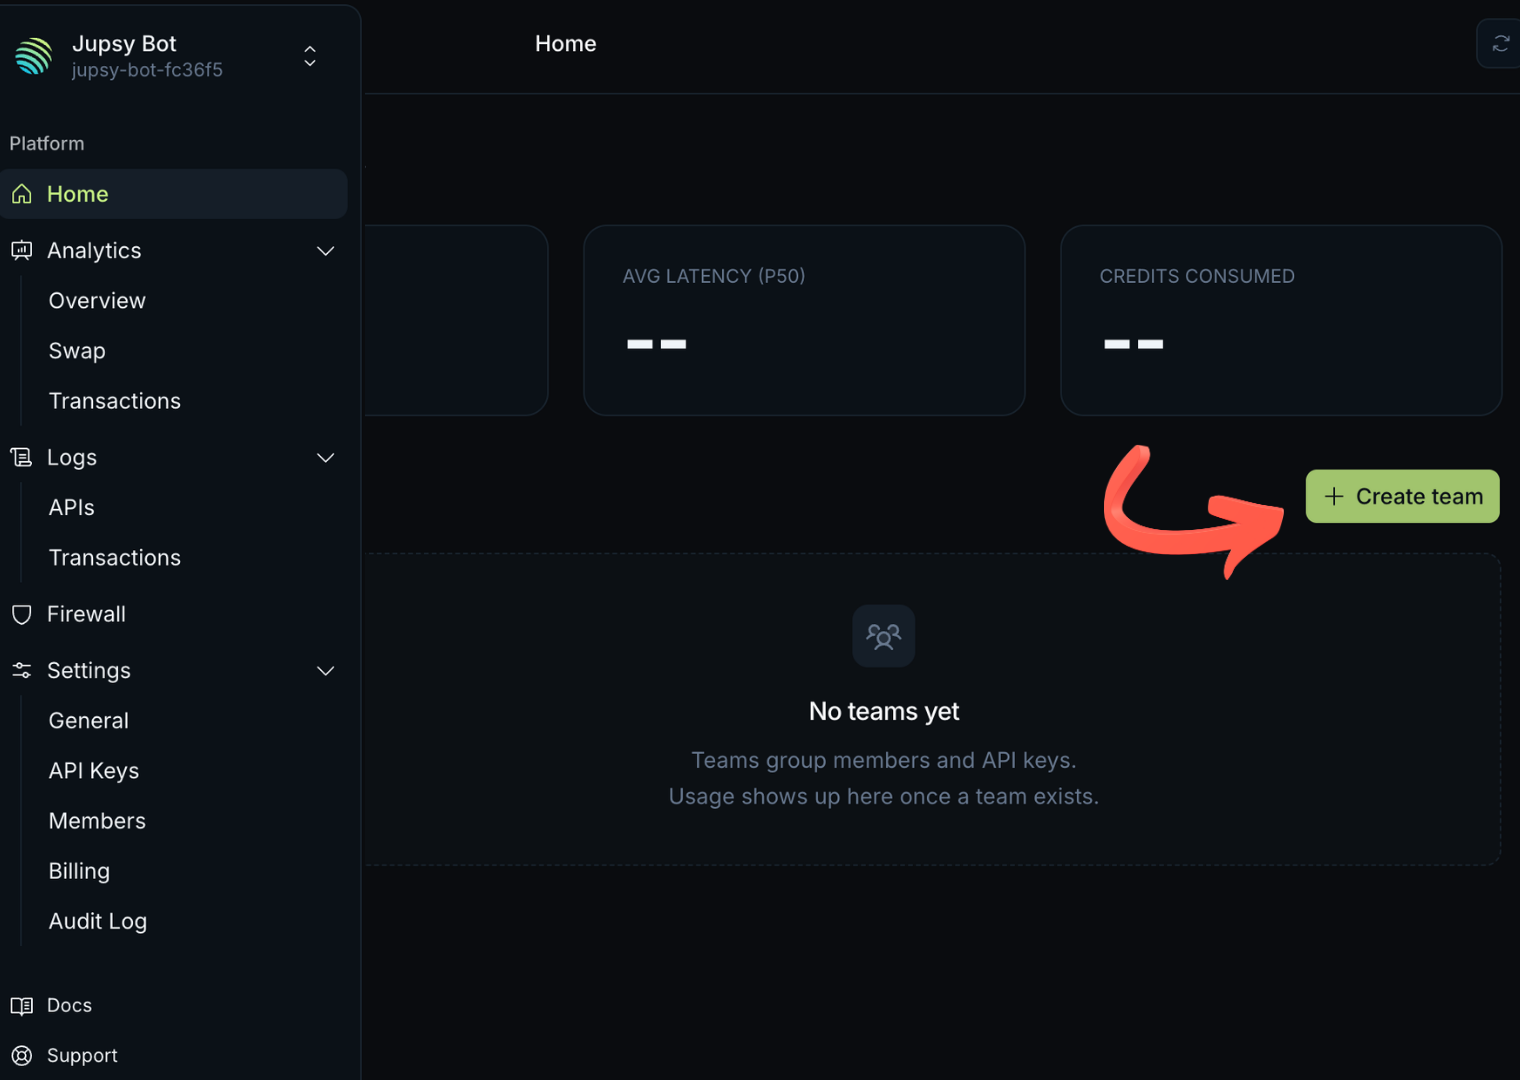This screenshot has height=1080, width=1520.
Task: Open the Swap analytics page
Action: [x=77, y=351]
